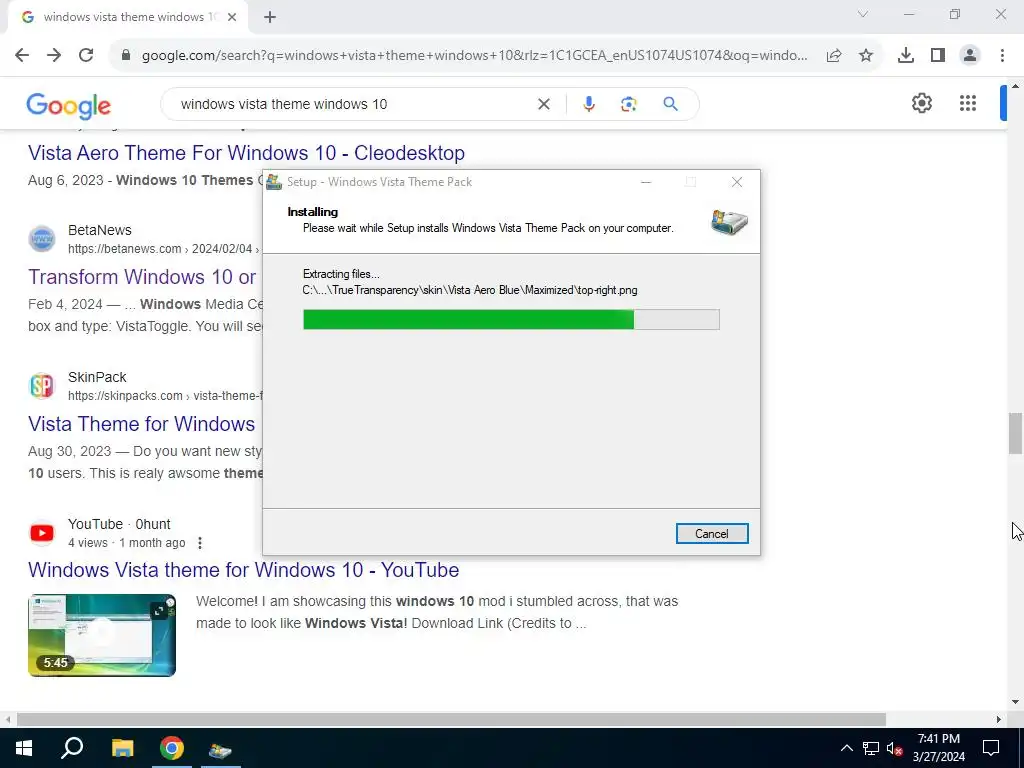1024x768 pixels.
Task: Clear the Google search box
Action: coord(543,104)
